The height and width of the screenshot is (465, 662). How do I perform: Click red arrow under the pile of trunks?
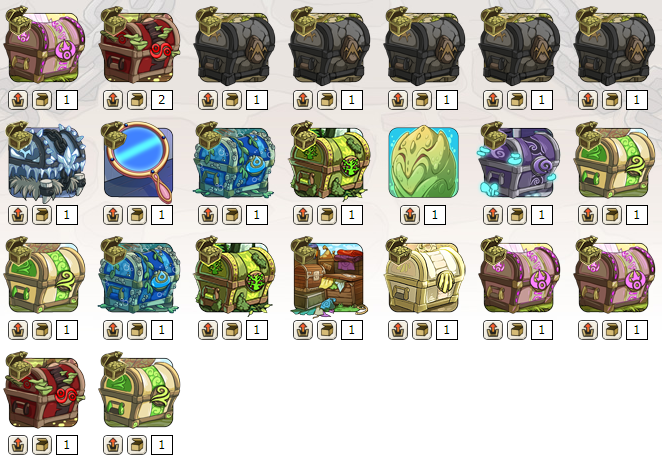point(303,330)
